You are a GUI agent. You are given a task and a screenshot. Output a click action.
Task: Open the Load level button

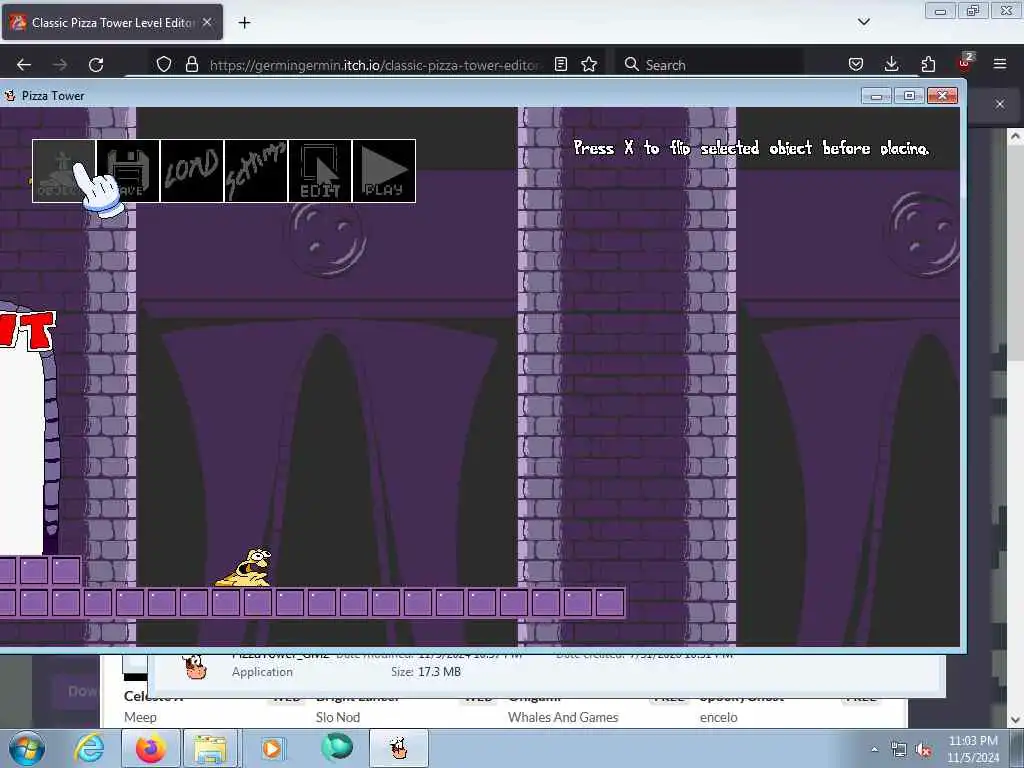click(x=192, y=171)
